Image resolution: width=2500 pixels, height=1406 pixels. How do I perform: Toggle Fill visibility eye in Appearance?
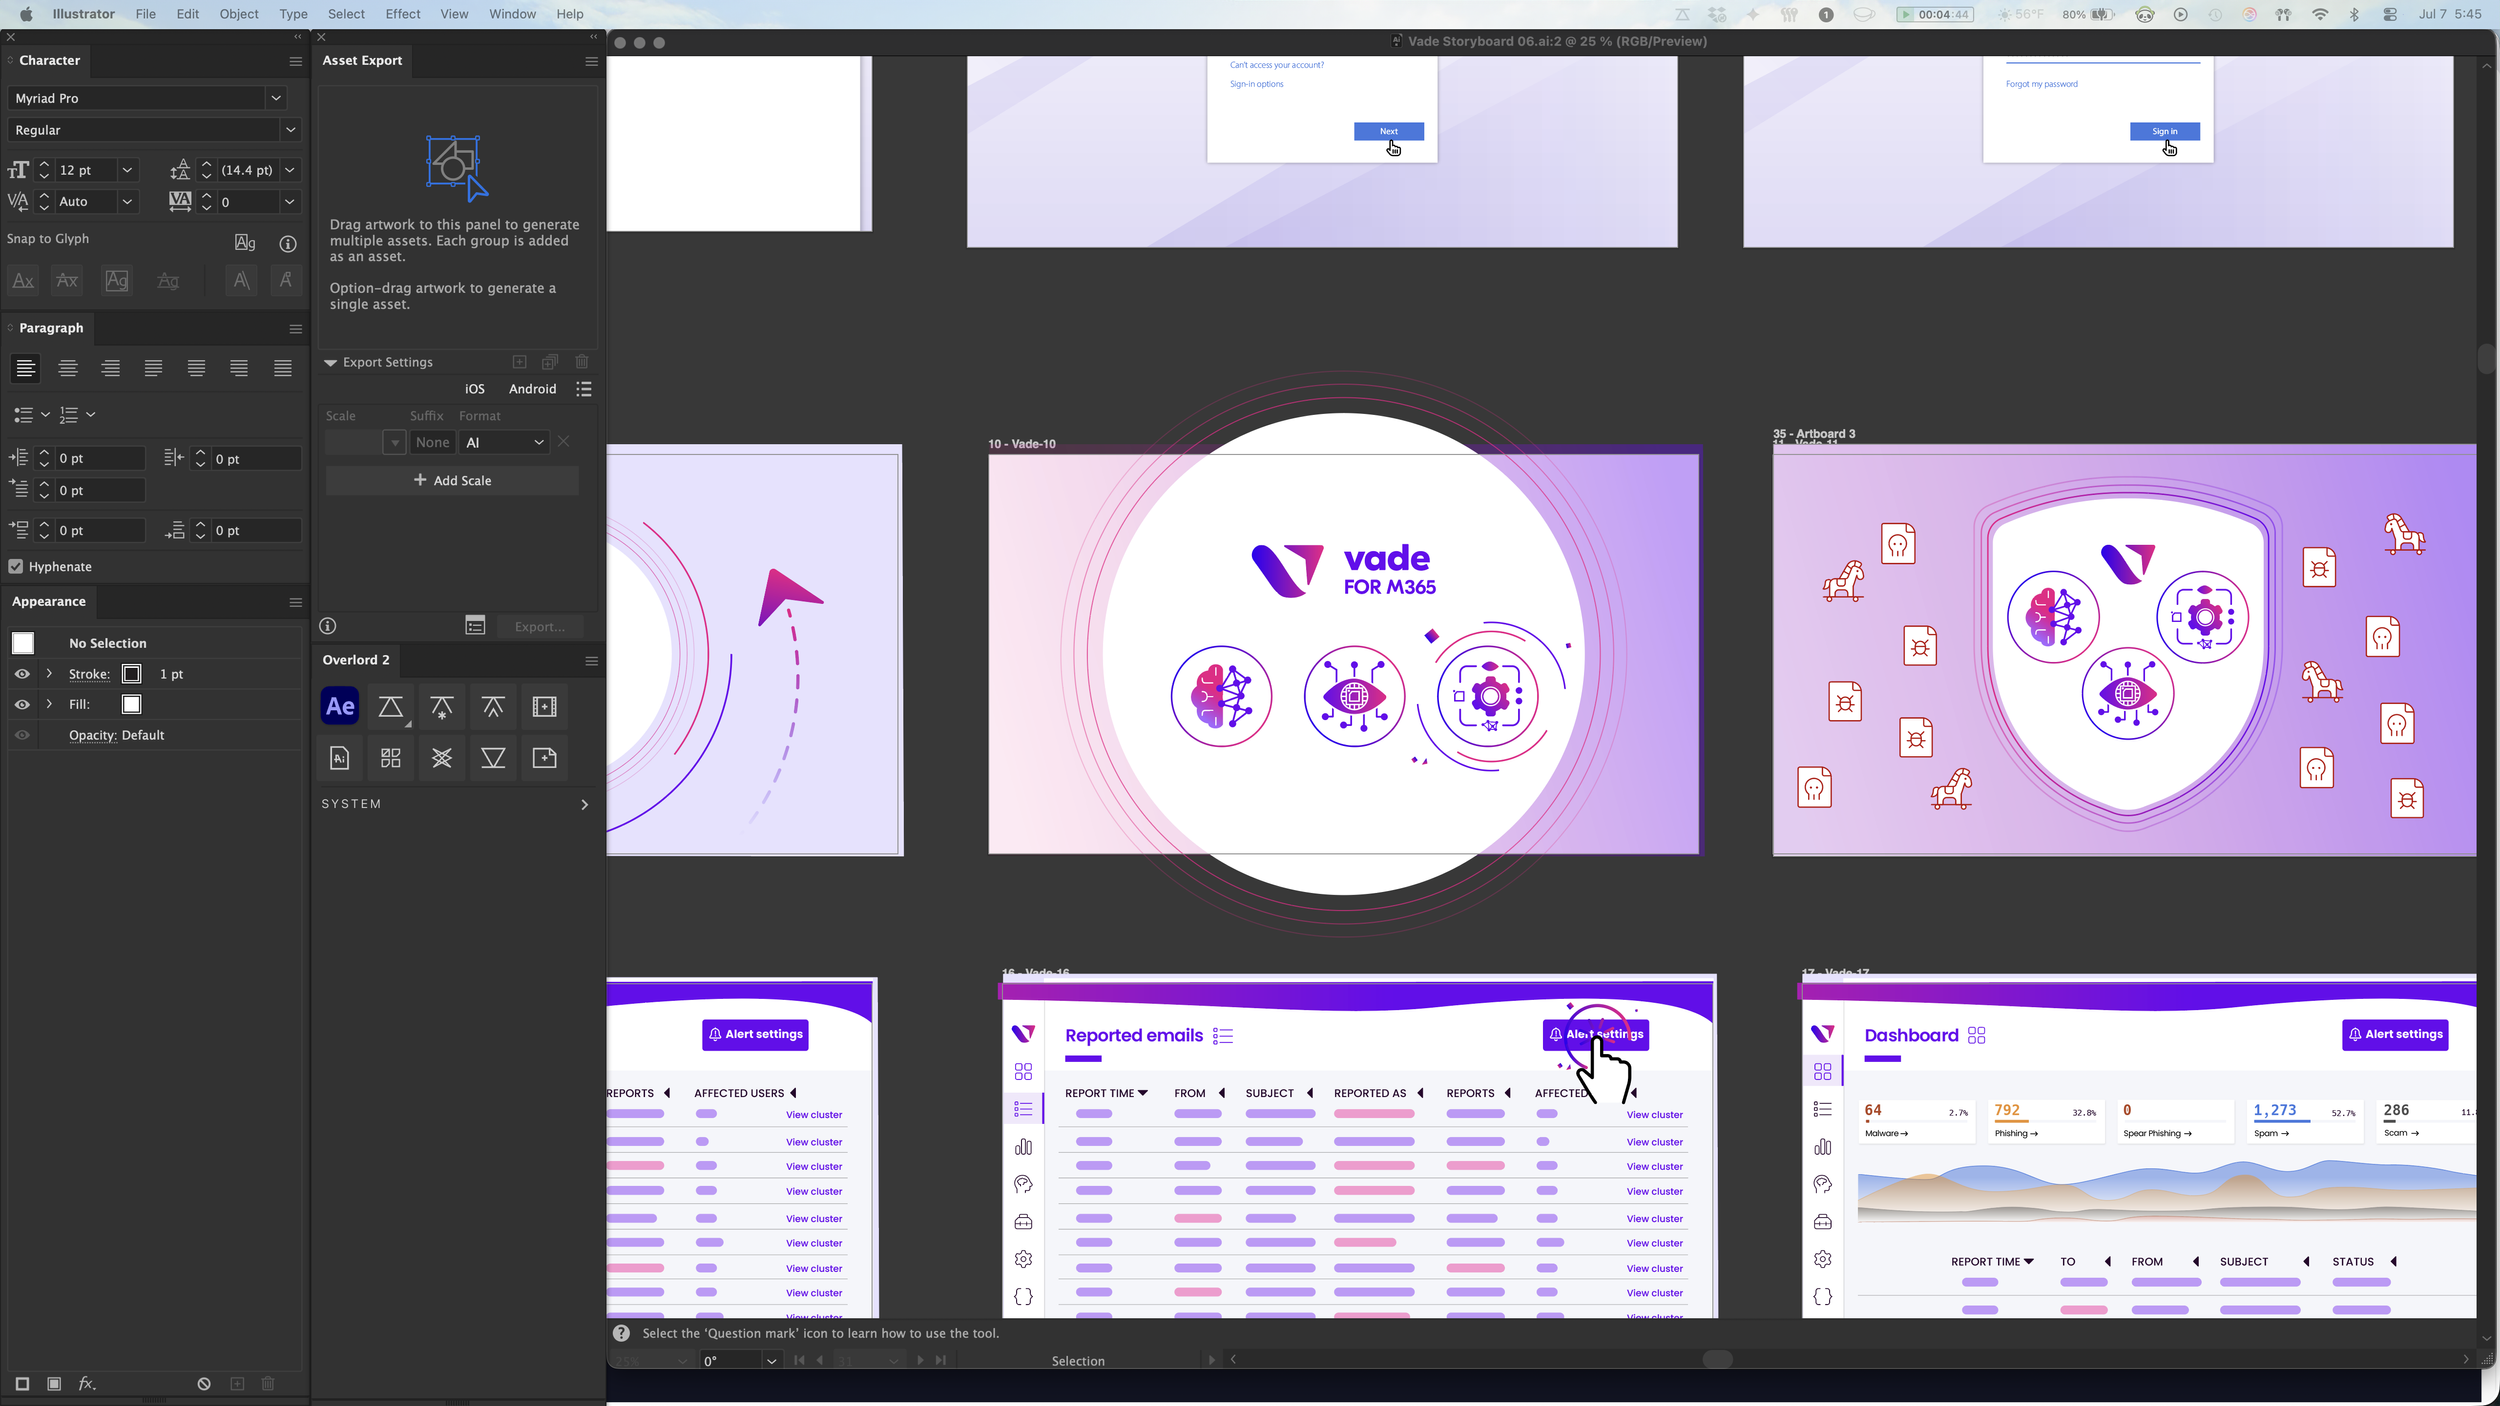coord(22,705)
